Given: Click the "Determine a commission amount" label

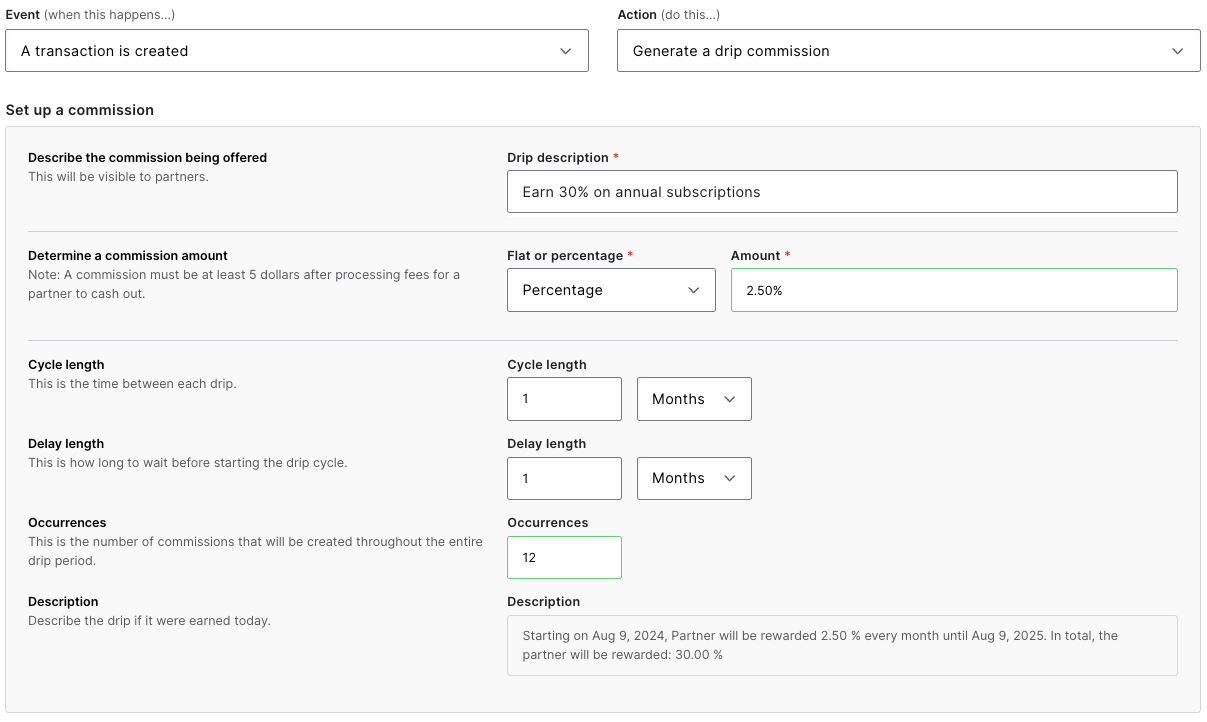Looking at the screenshot, I should [128, 256].
